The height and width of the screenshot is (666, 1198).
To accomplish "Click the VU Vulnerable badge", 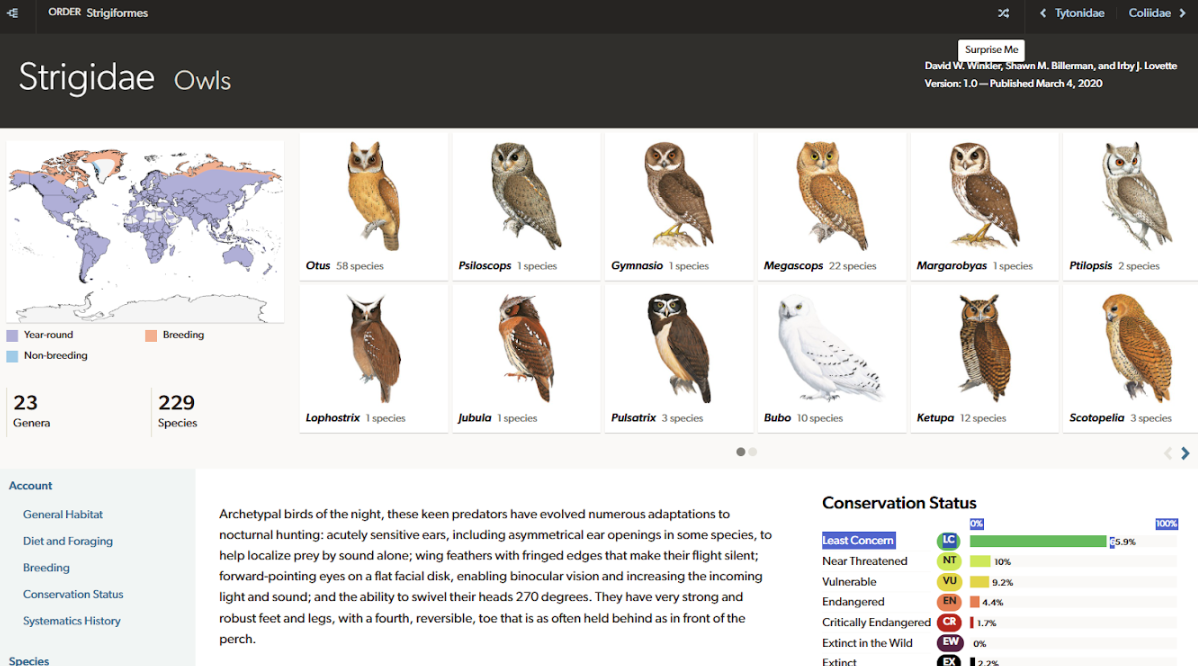I will [x=948, y=582].
